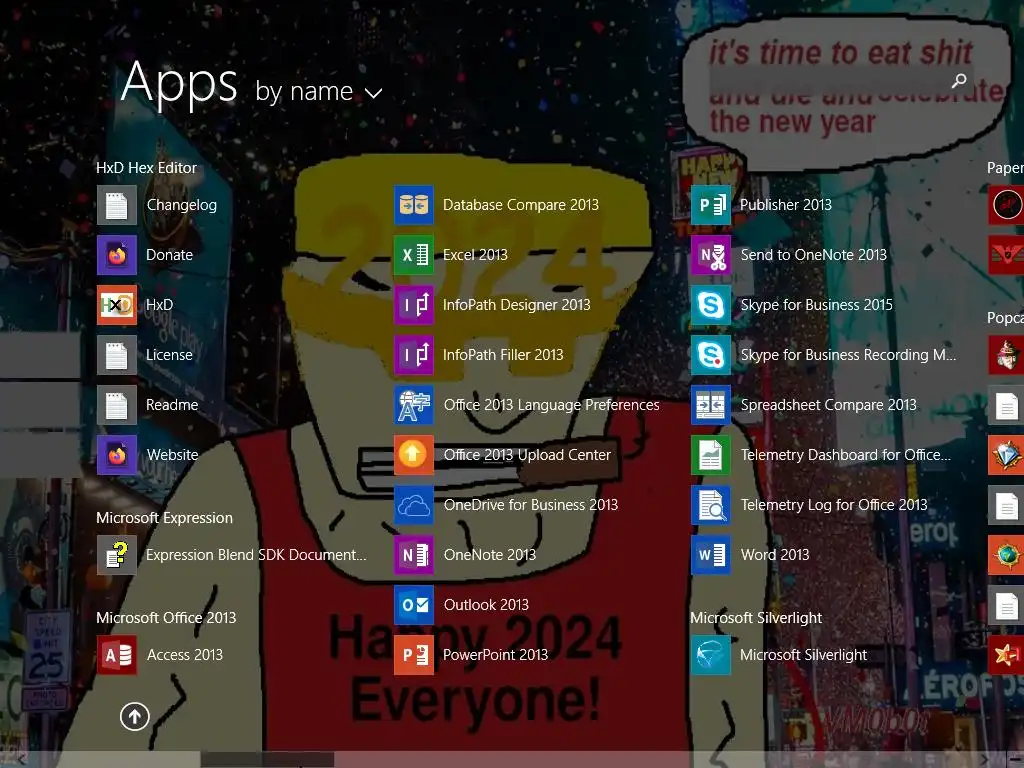Launch Access 2013 icon
This screenshot has width=1024, height=768.
coord(117,655)
